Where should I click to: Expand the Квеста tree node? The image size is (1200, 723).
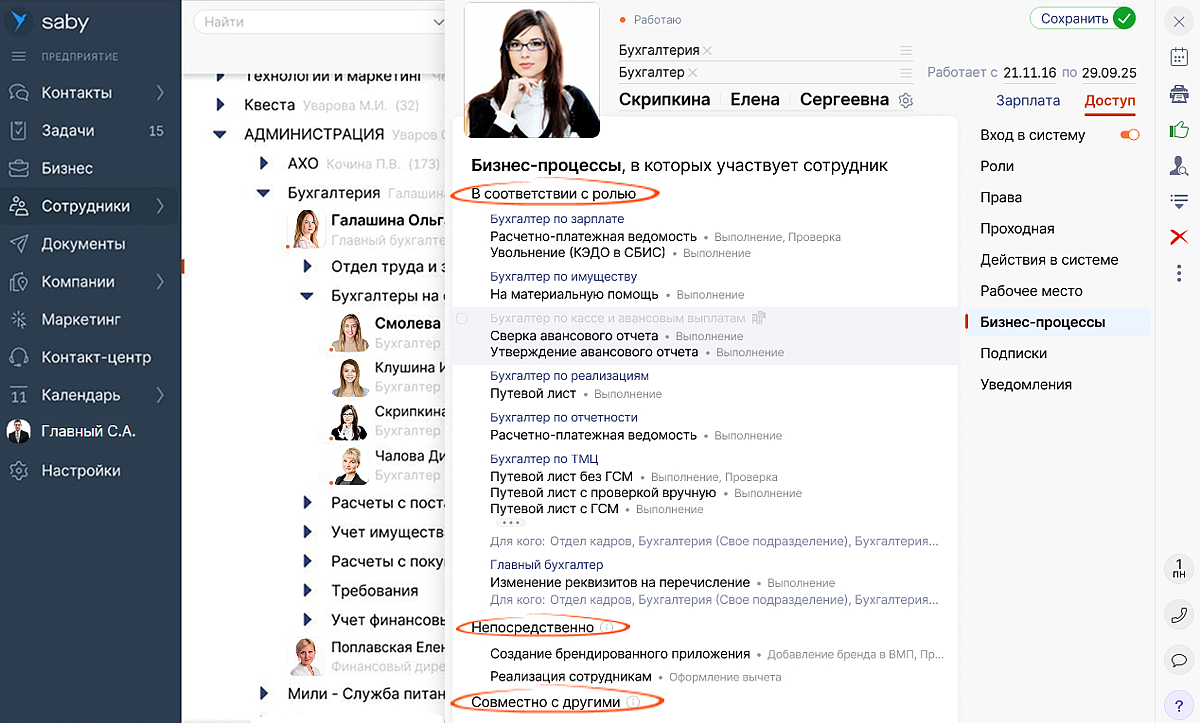(220, 105)
